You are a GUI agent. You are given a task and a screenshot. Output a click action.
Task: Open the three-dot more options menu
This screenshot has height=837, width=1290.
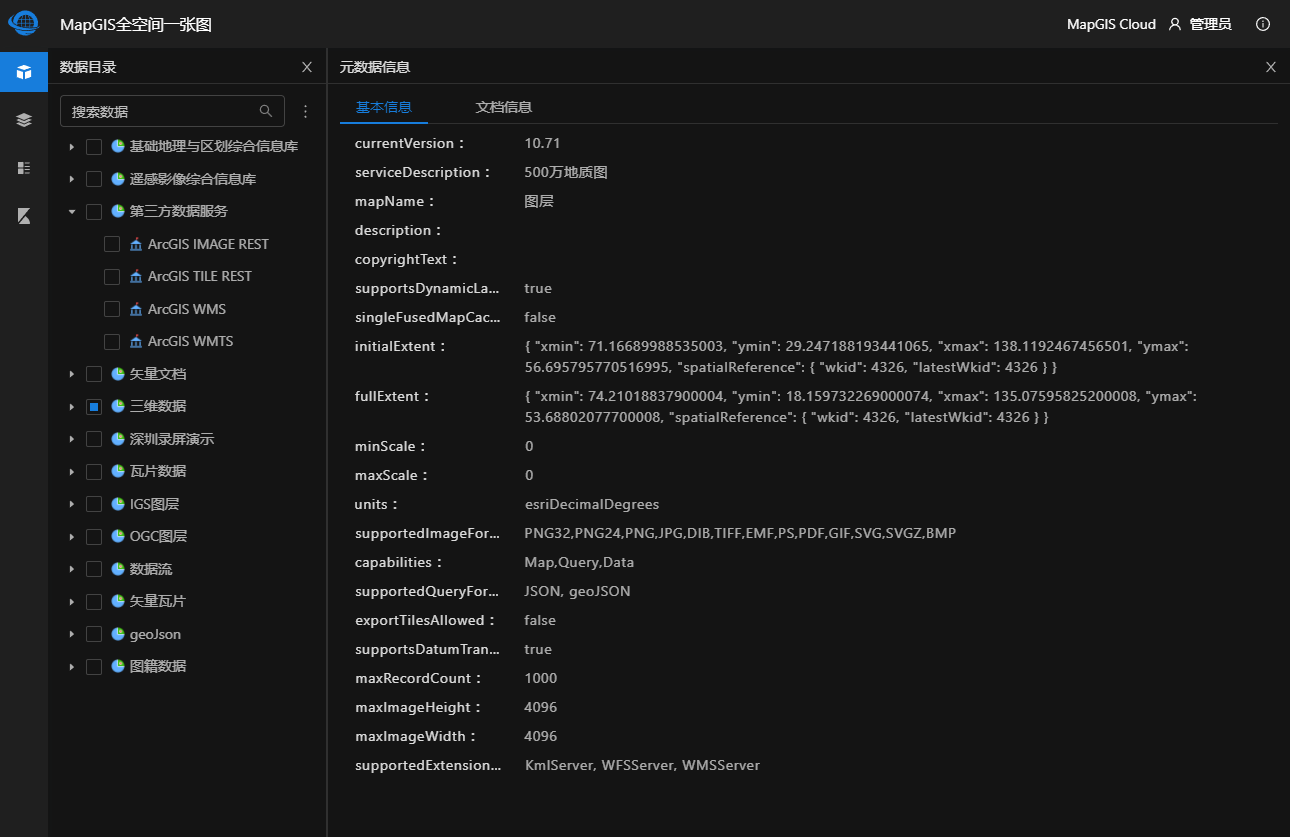tap(306, 111)
